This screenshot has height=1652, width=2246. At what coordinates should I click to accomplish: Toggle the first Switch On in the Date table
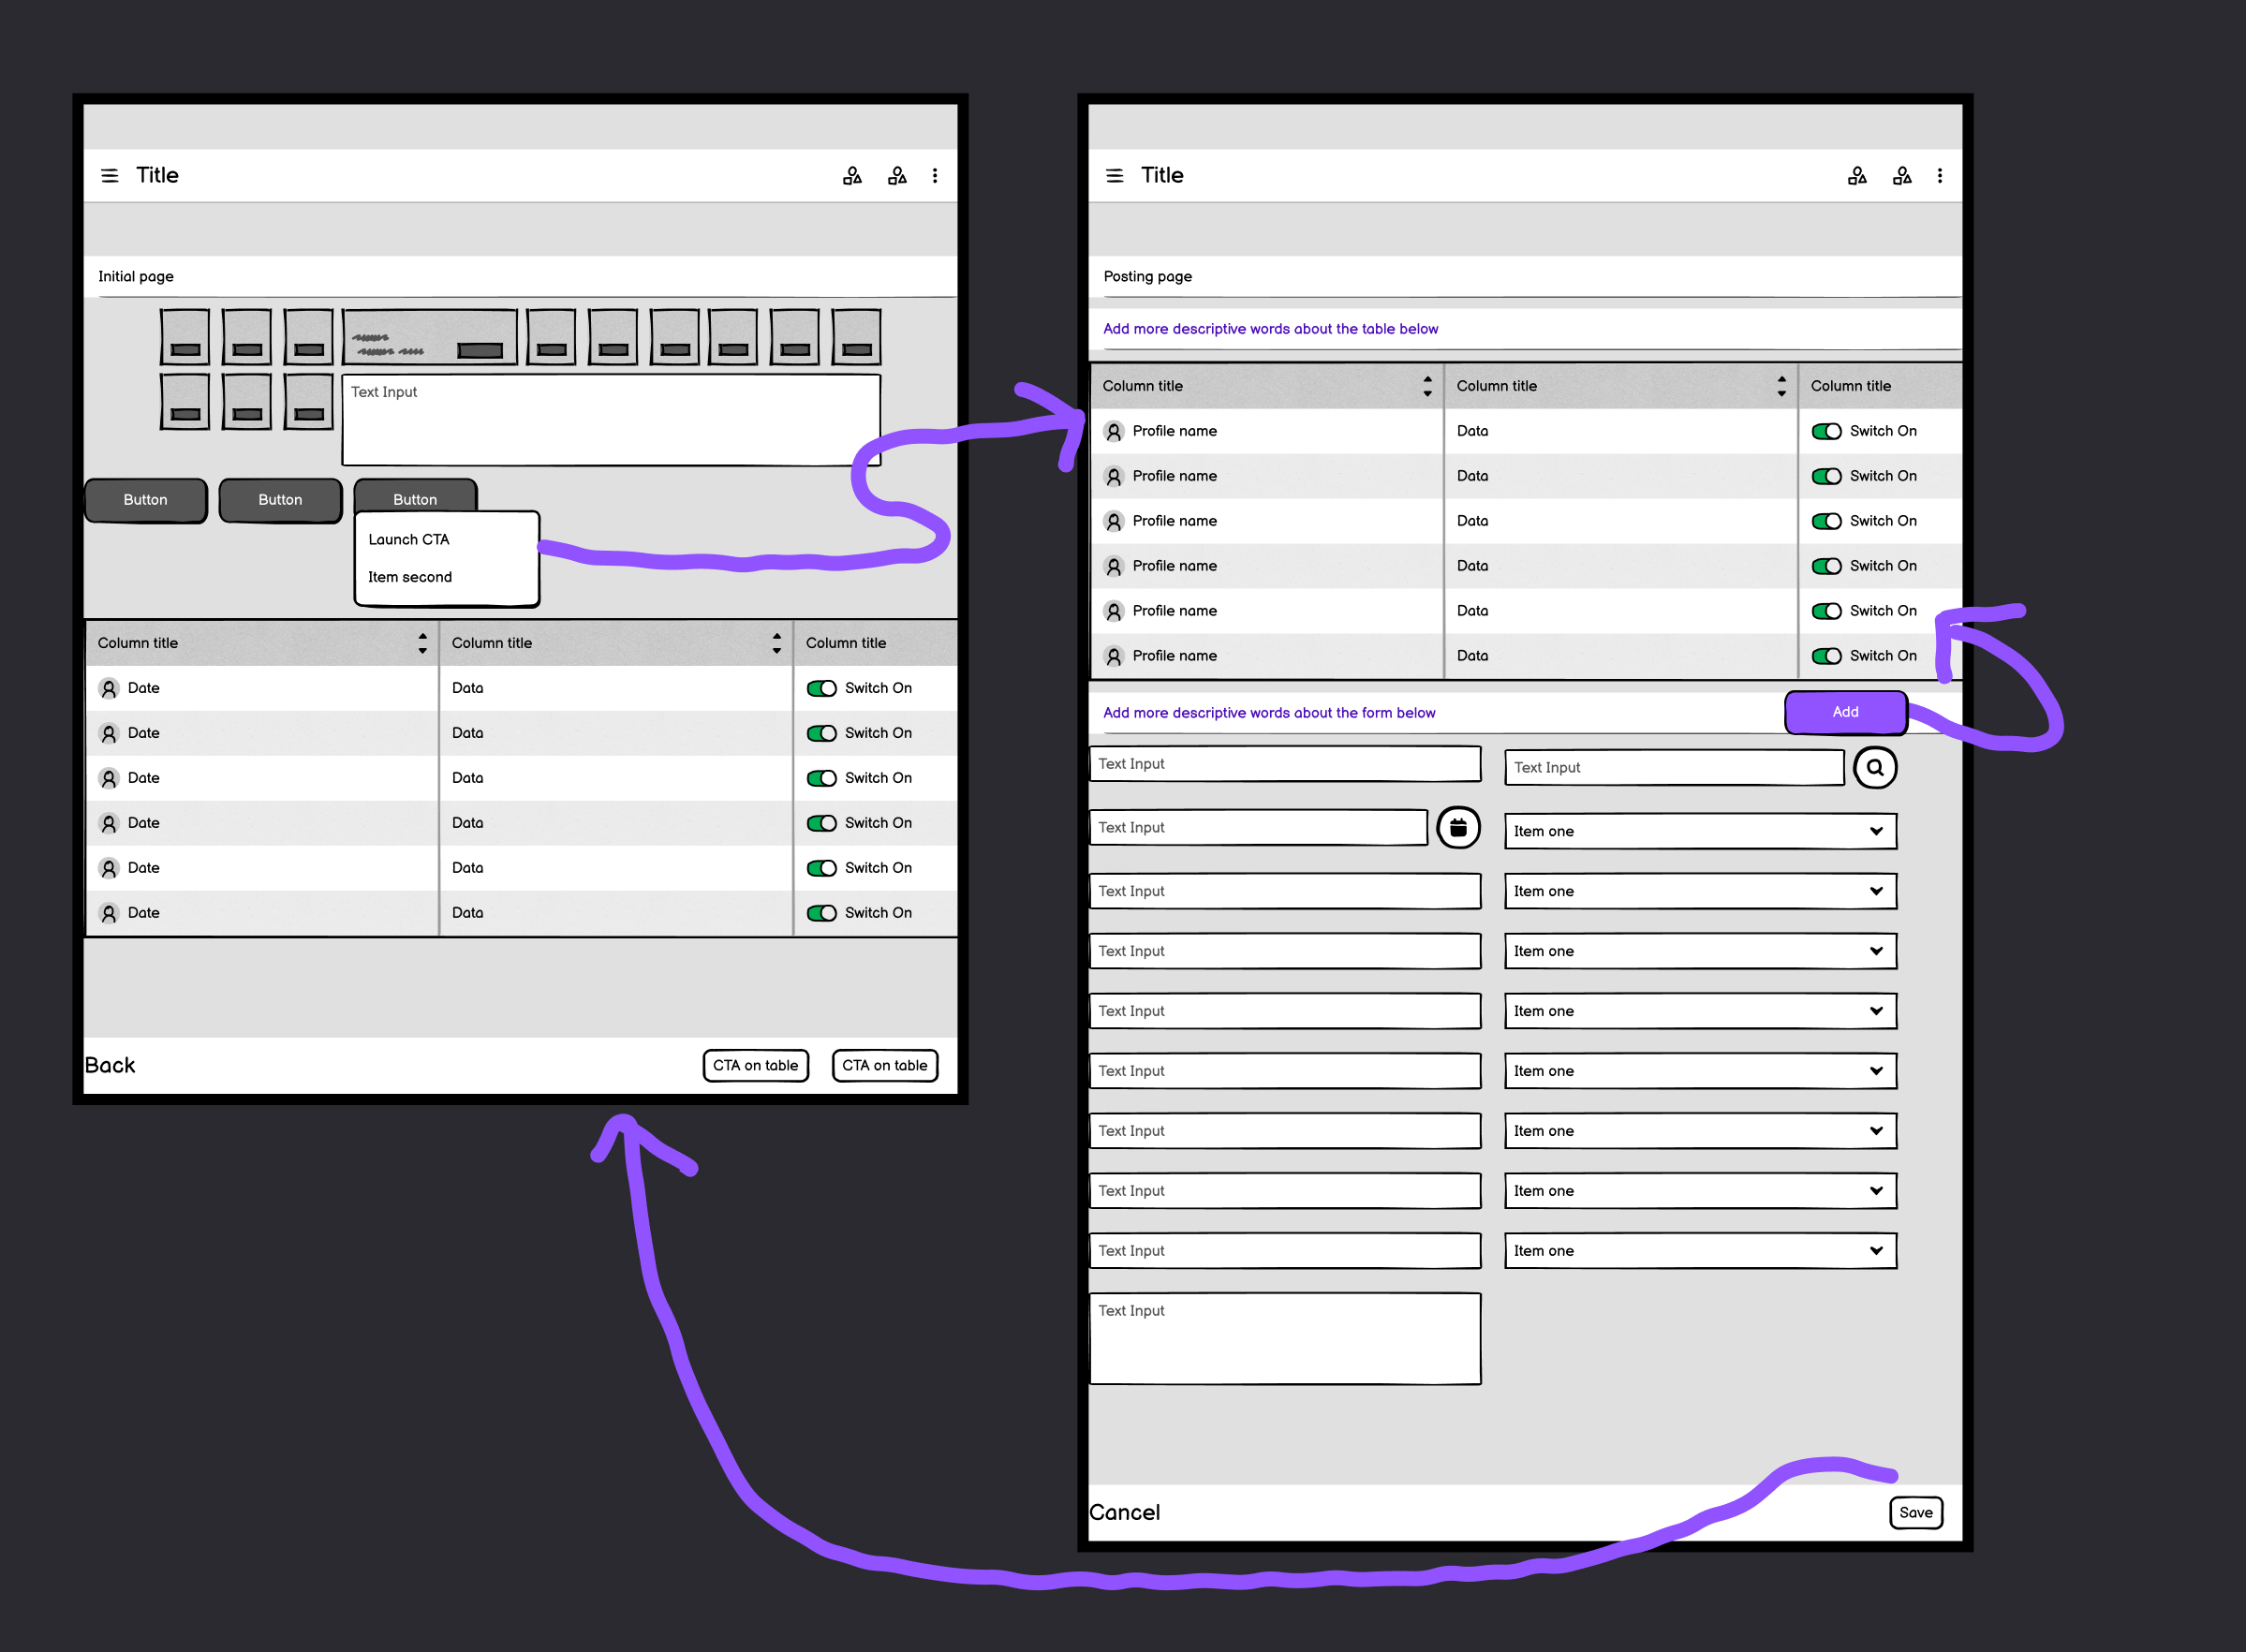pyautogui.click(x=822, y=688)
